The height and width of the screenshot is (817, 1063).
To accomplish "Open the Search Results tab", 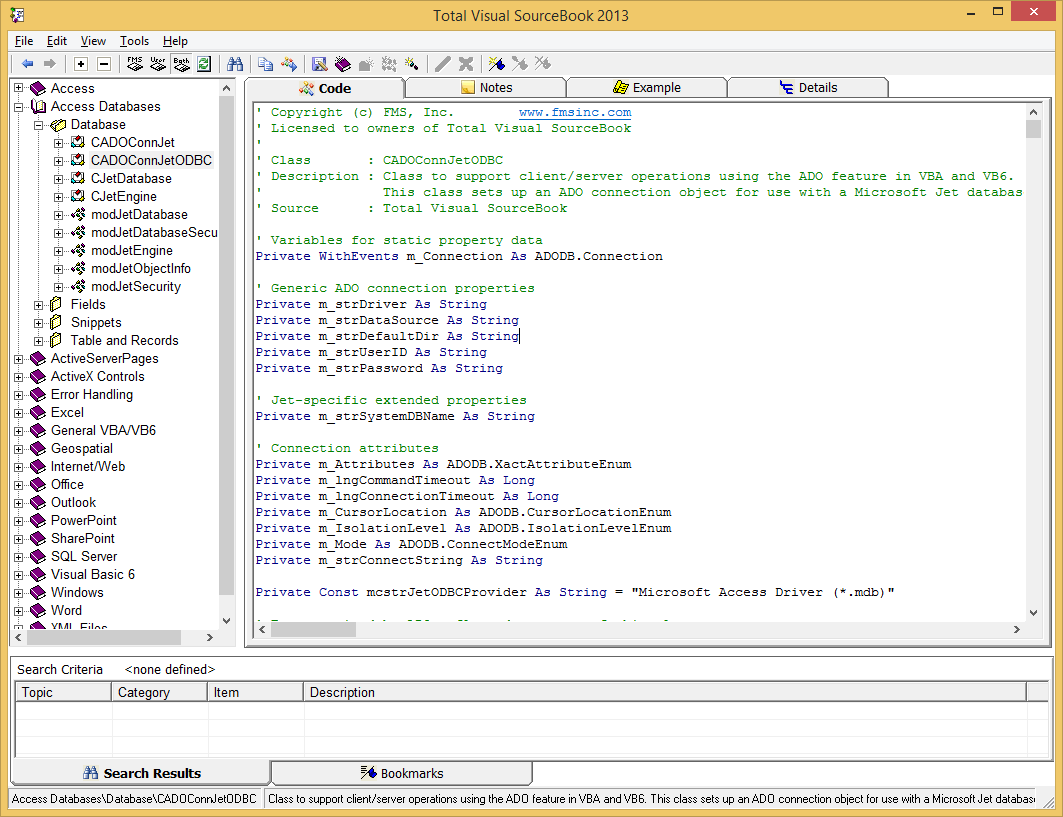I will [141, 773].
